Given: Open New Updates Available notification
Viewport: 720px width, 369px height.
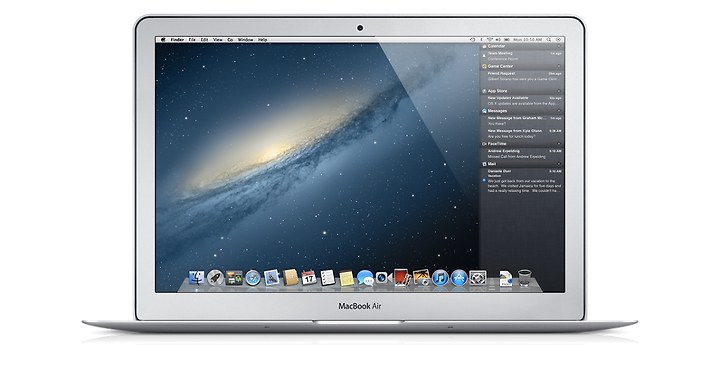Looking at the screenshot, I should (522, 101).
